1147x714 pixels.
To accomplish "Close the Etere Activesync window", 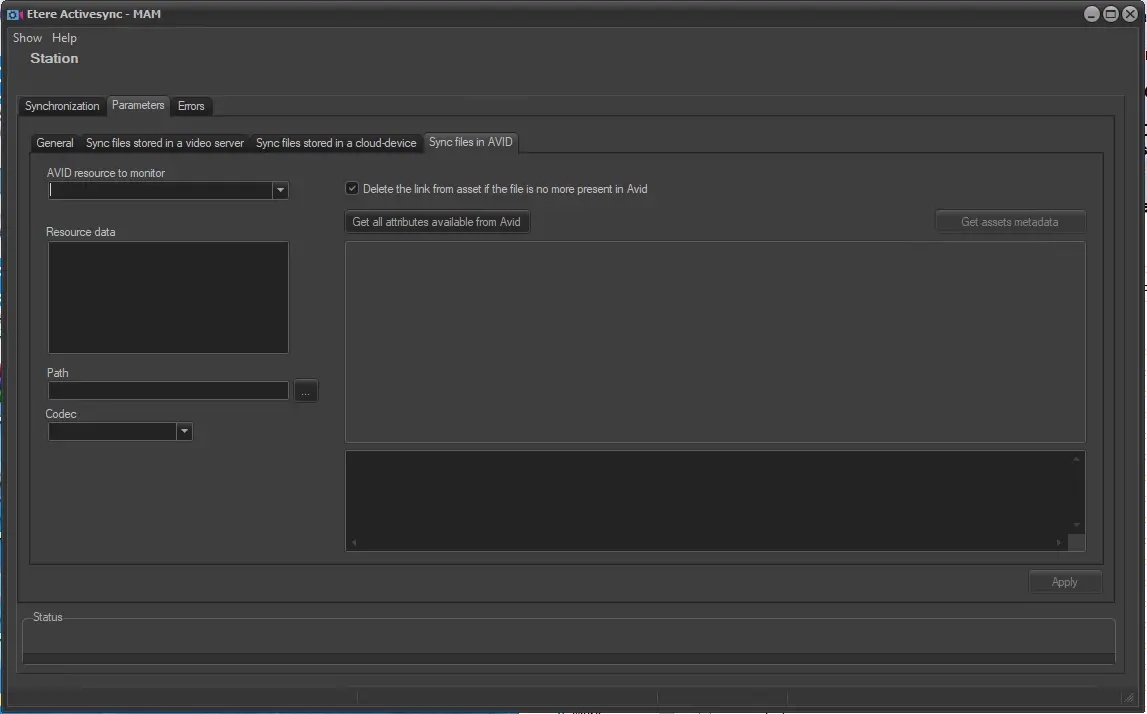I will tap(1129, 14).
